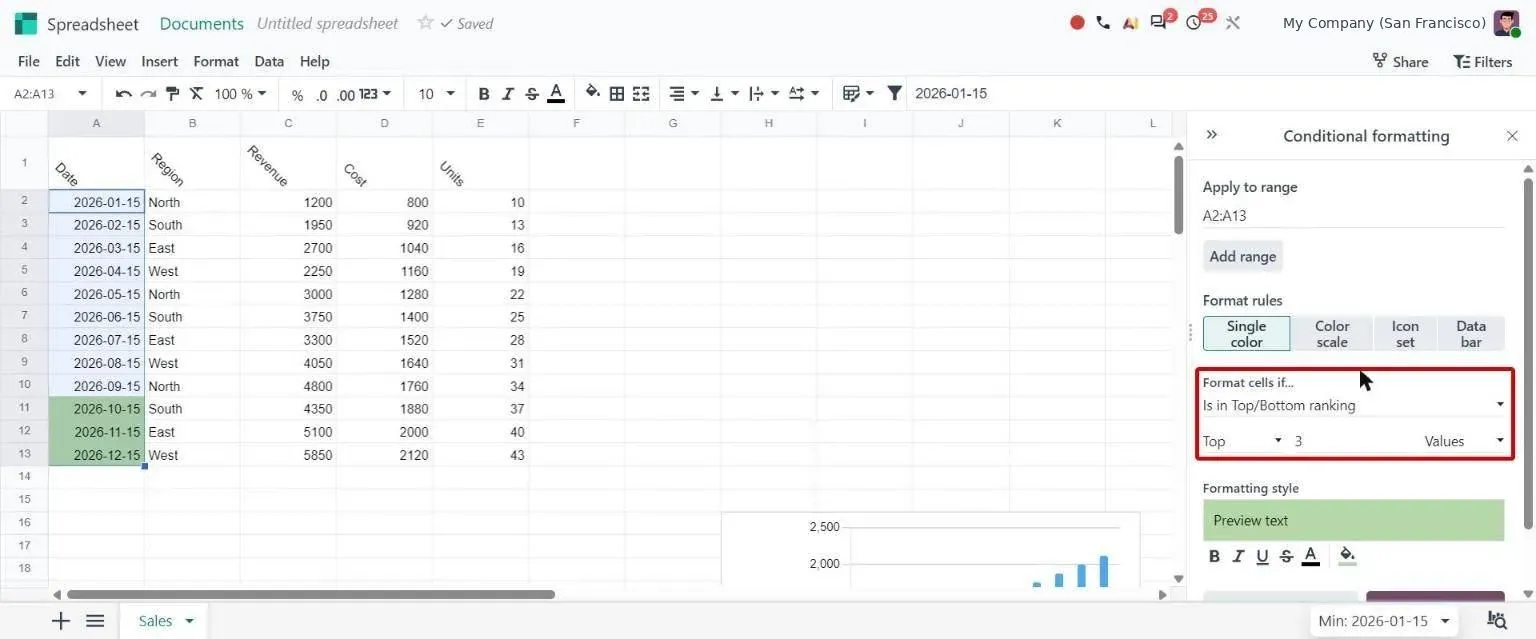
Task: Click the user avatar in top right
Action: click(x=1506, y=23)
